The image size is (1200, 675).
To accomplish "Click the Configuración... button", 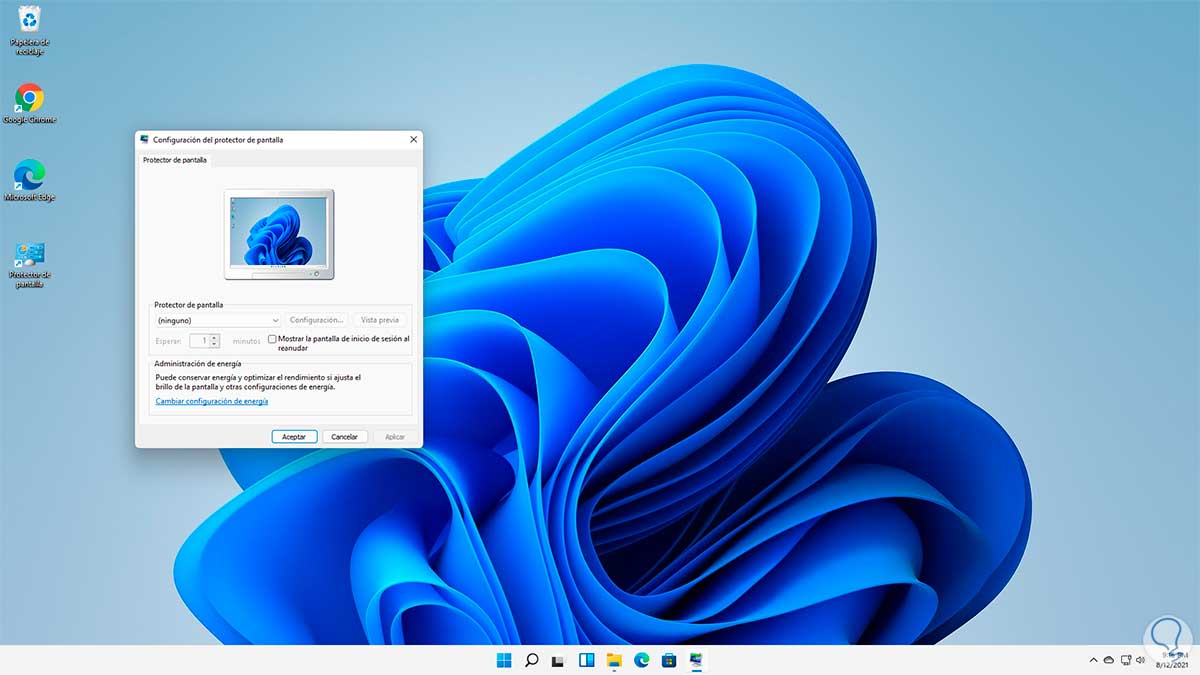I will click(317, 320).
